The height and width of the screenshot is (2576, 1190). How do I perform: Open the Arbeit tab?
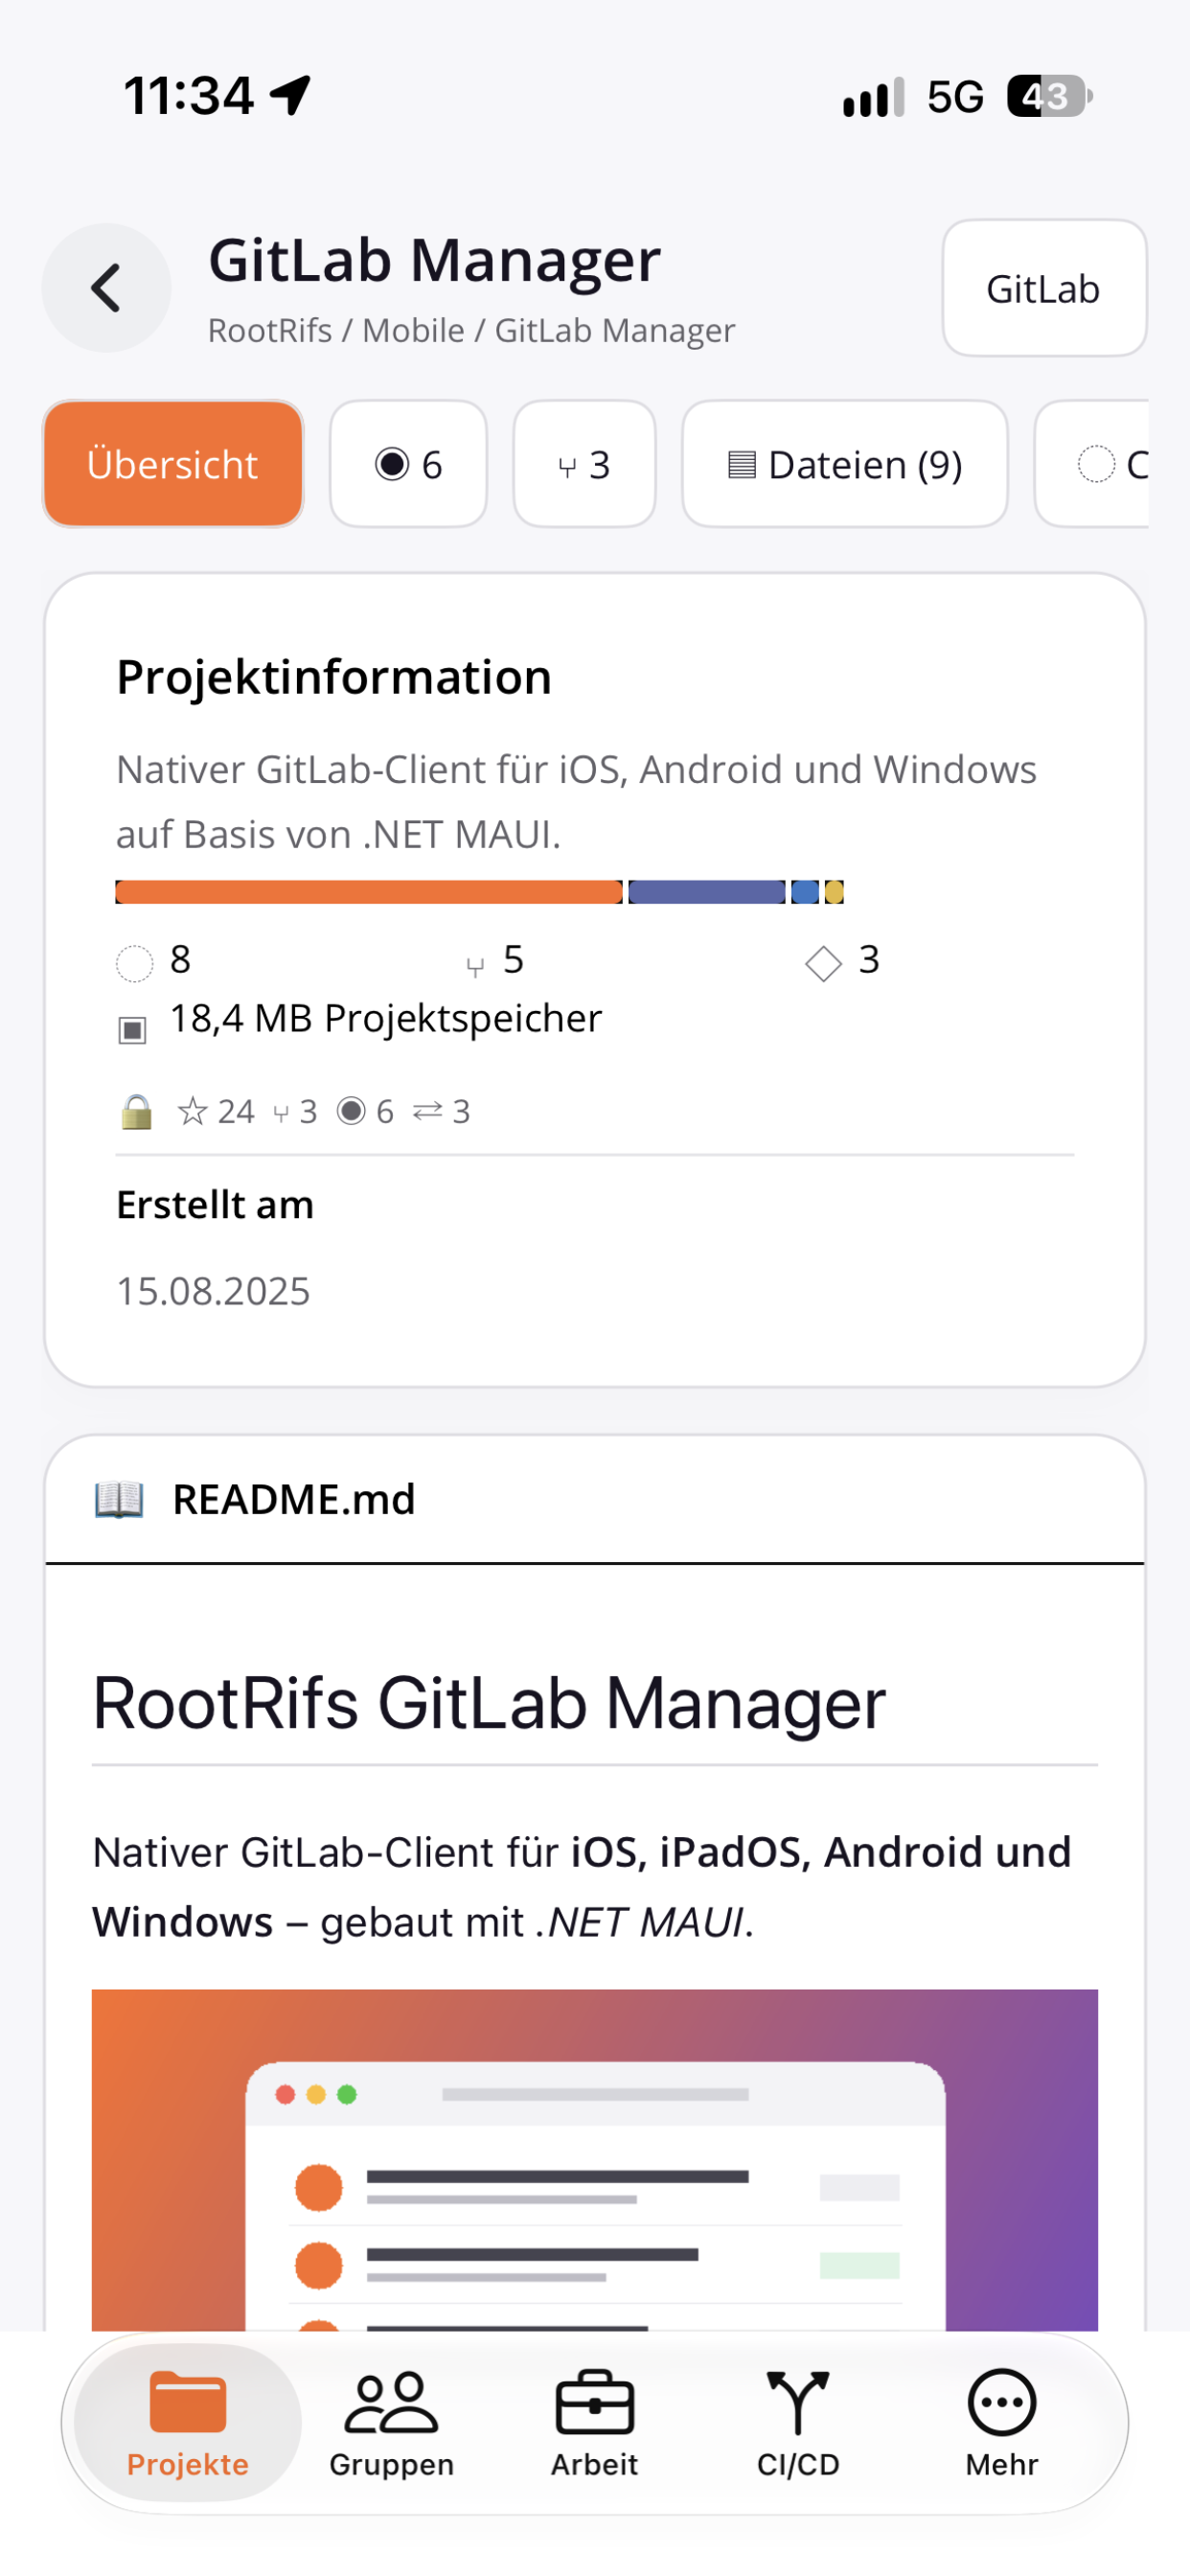pos(595,2422)
